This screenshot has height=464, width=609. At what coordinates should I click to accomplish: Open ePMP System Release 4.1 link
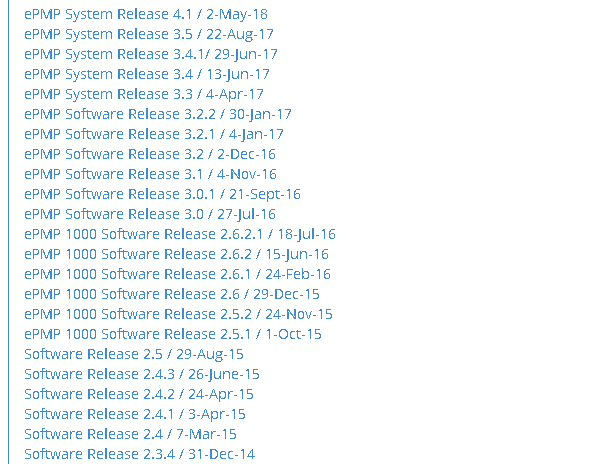pos(146,14)
